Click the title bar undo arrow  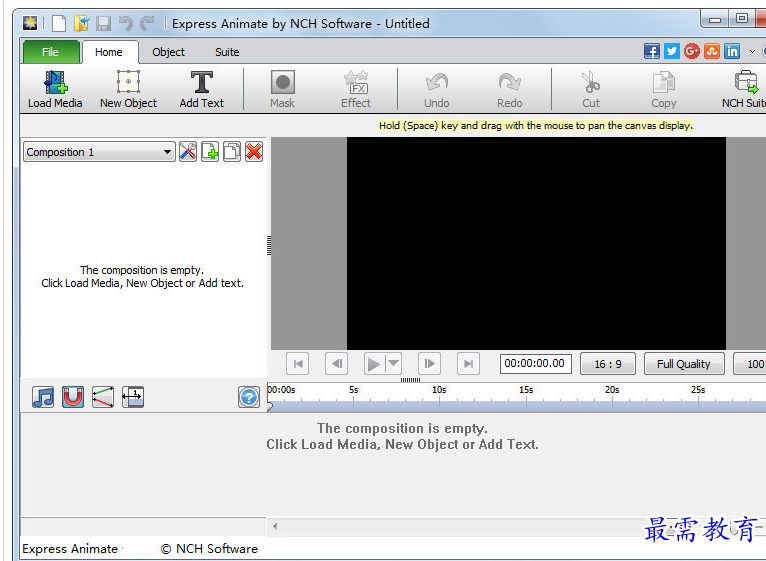[126, 23]
